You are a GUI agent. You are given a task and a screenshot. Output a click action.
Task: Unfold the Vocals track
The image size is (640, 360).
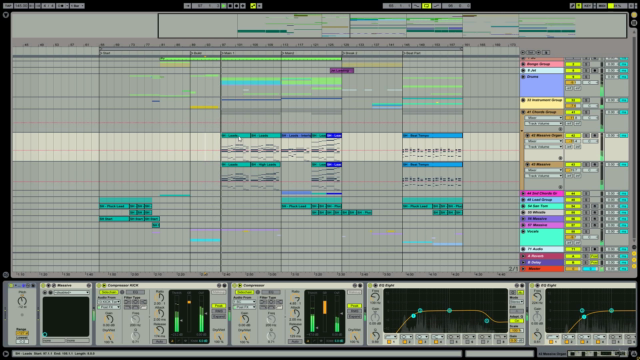pos(523,231)
